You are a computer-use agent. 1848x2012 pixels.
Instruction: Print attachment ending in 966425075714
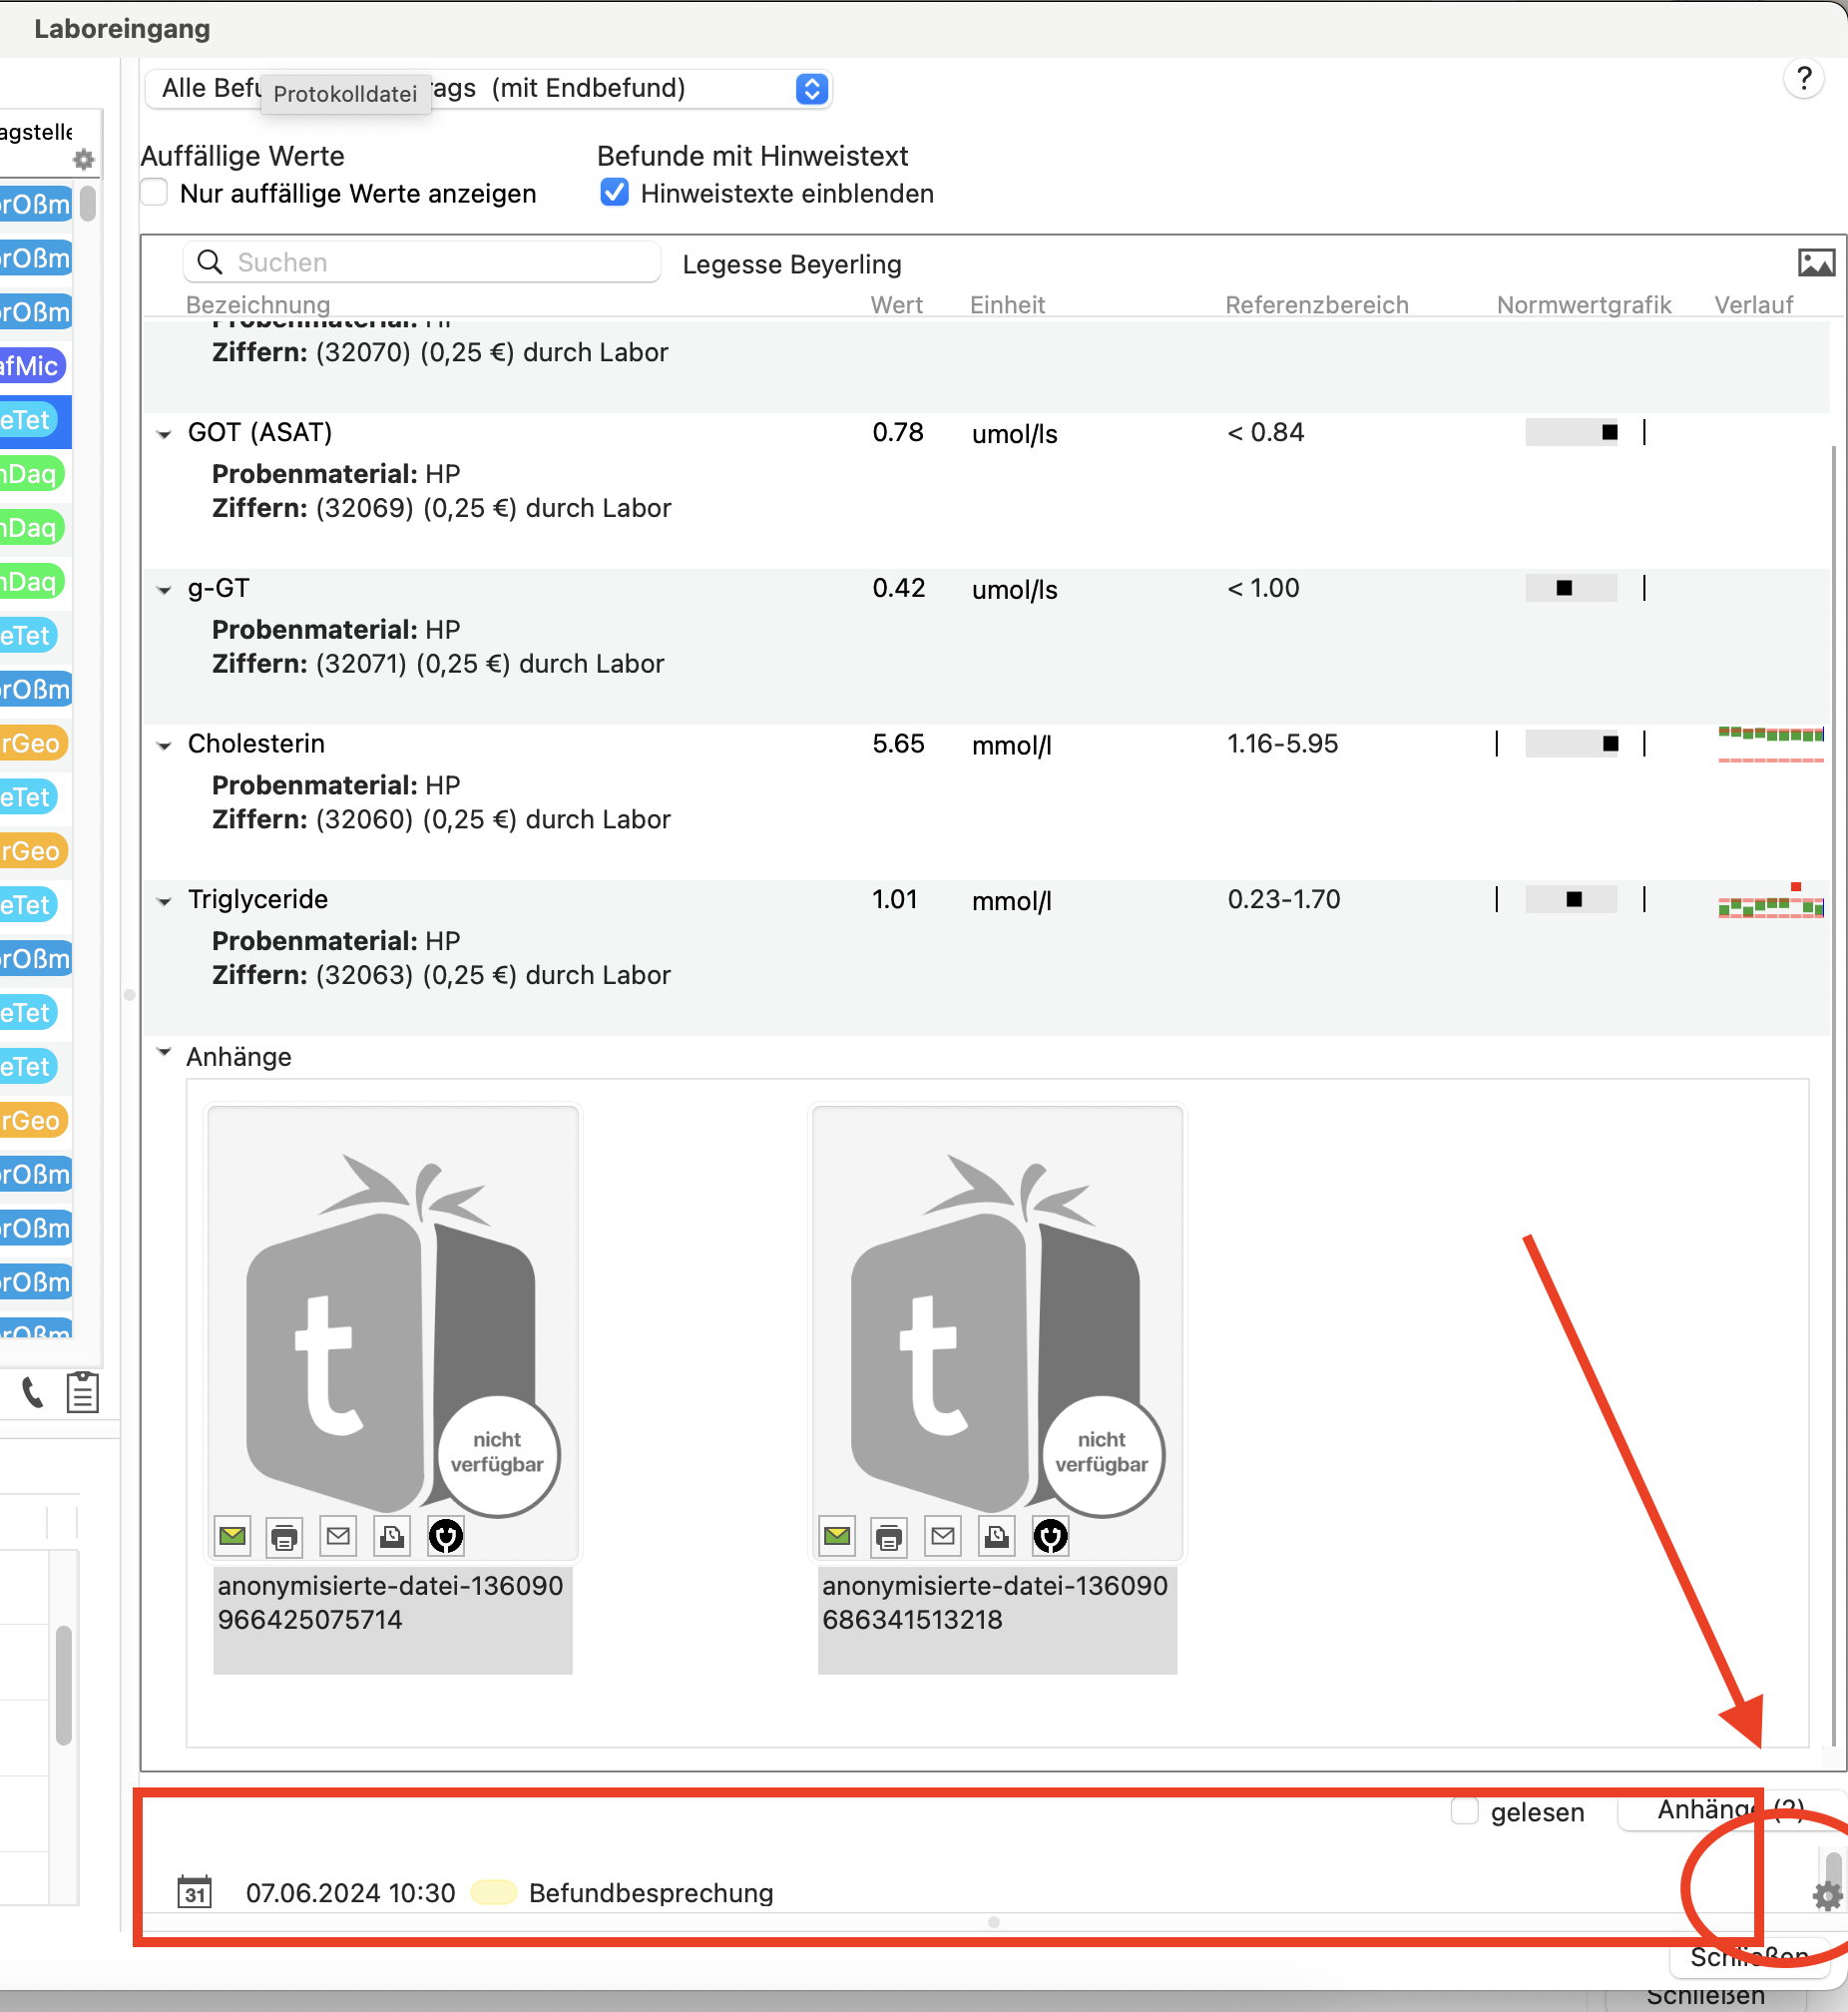pos(285,1536)
